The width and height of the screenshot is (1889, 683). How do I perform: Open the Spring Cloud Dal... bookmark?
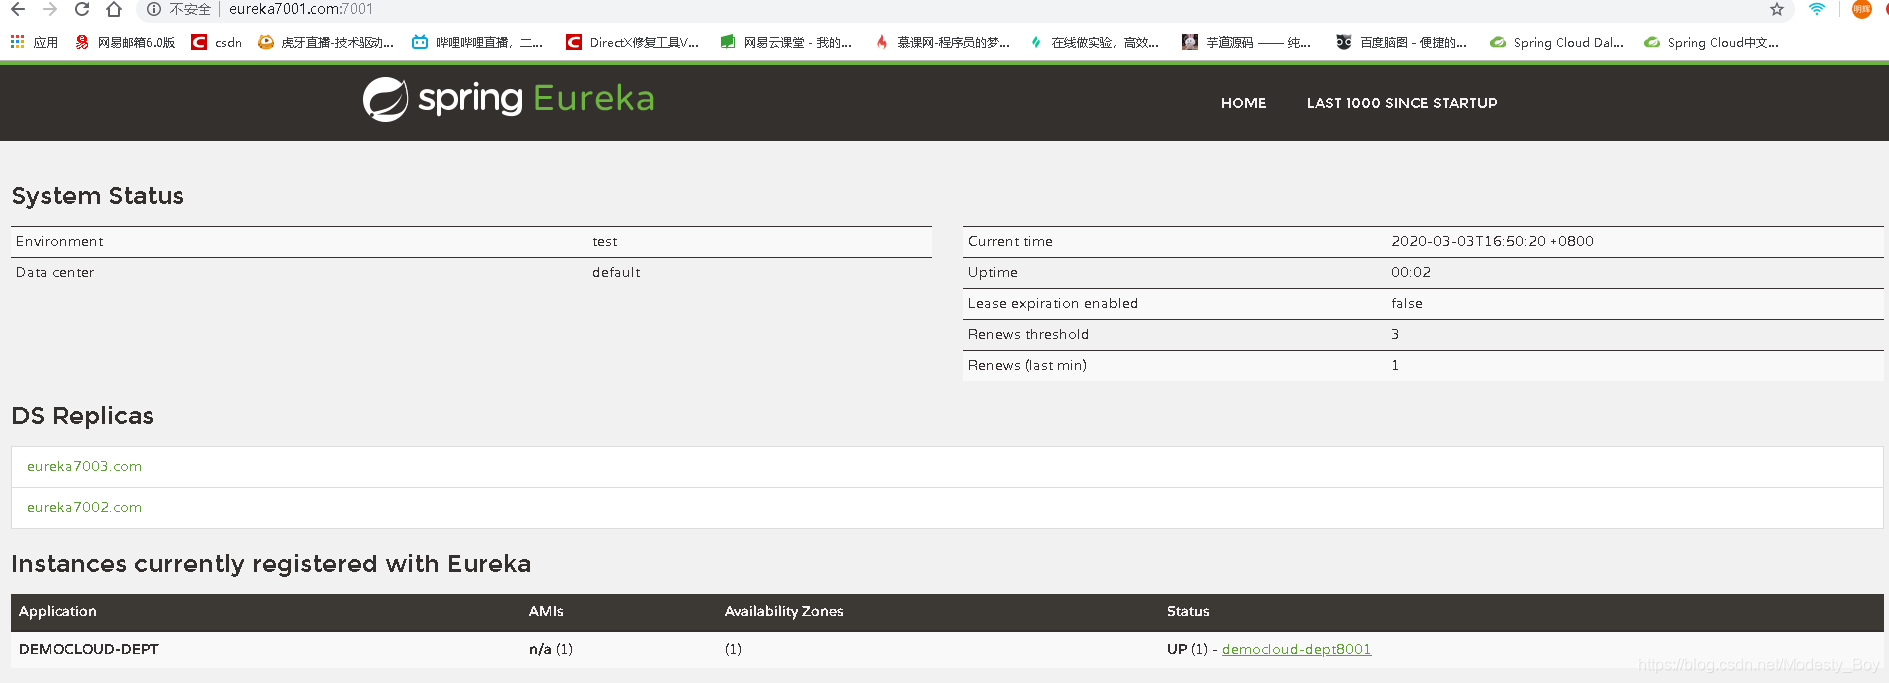tap(1557, 42)
